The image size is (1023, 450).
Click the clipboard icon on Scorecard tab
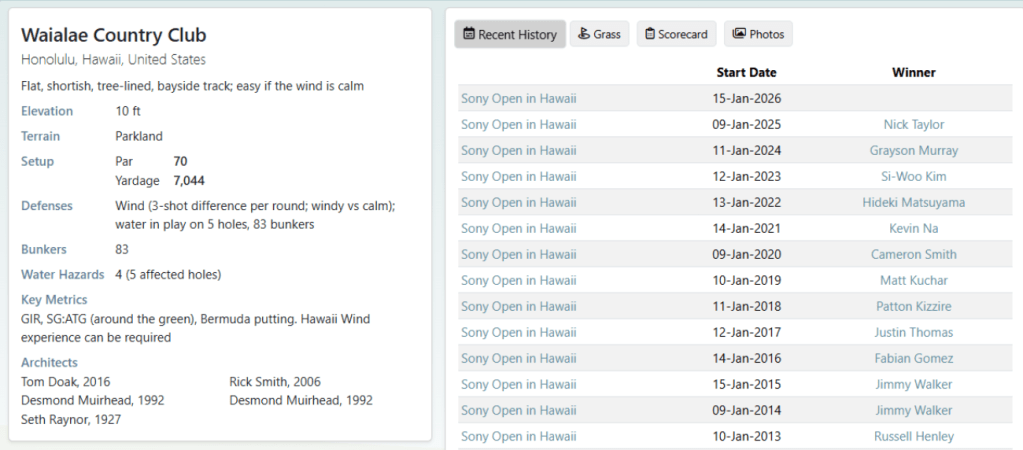pos(649,34)
